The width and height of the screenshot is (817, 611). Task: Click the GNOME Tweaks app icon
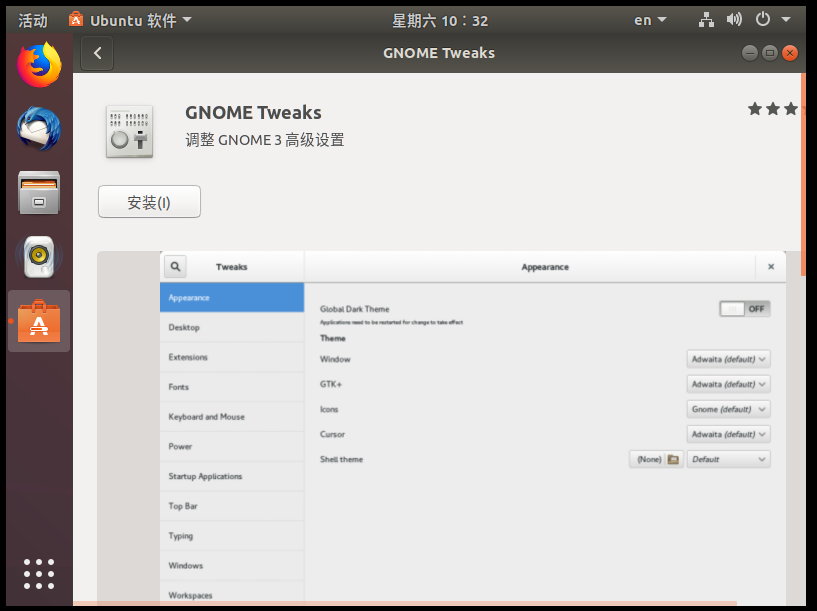click(129, 131)
